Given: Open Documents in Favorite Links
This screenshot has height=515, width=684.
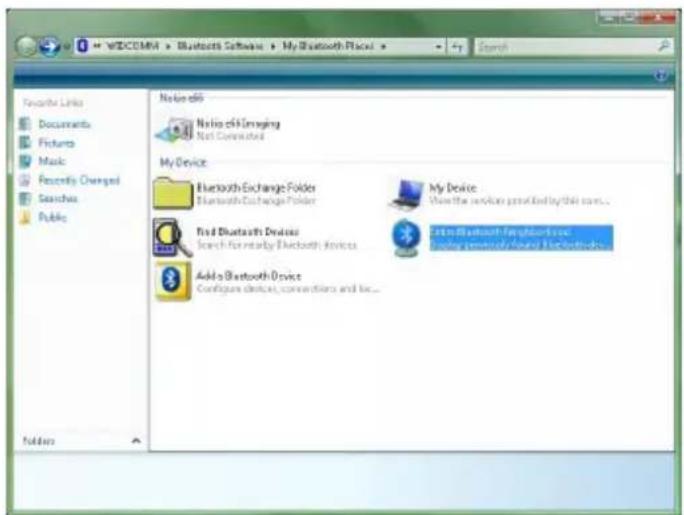Looking at the screenshot, I should coord(65,124).
